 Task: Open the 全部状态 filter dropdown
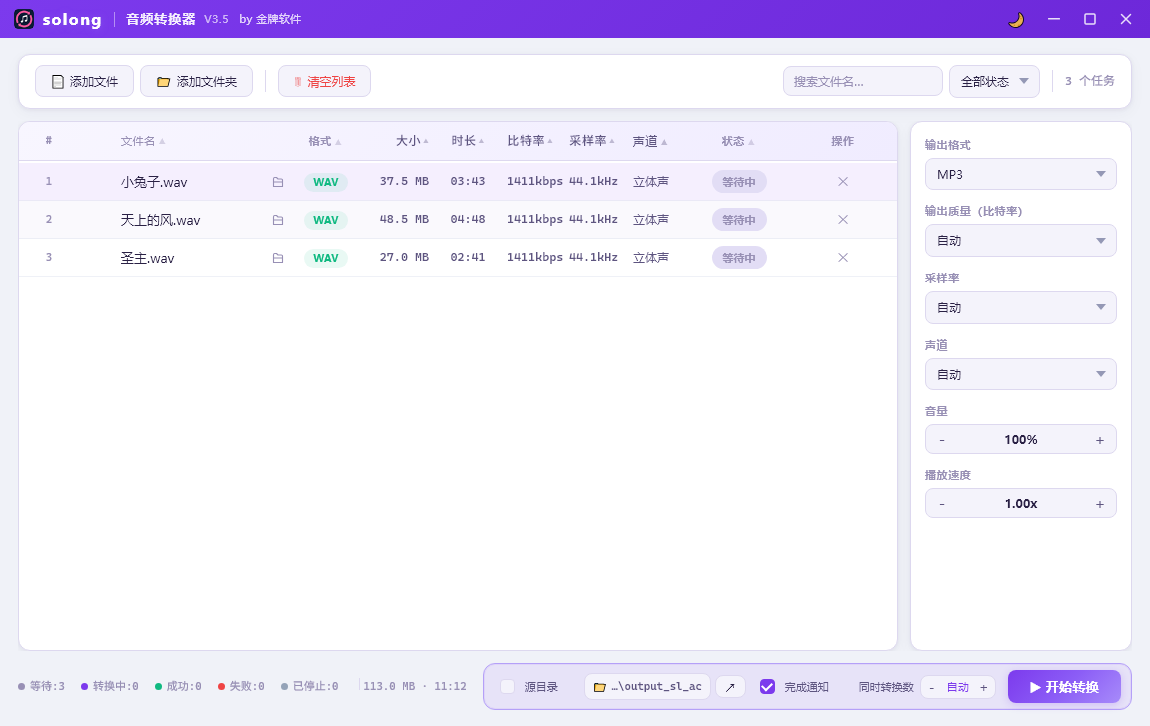[994, 81]
